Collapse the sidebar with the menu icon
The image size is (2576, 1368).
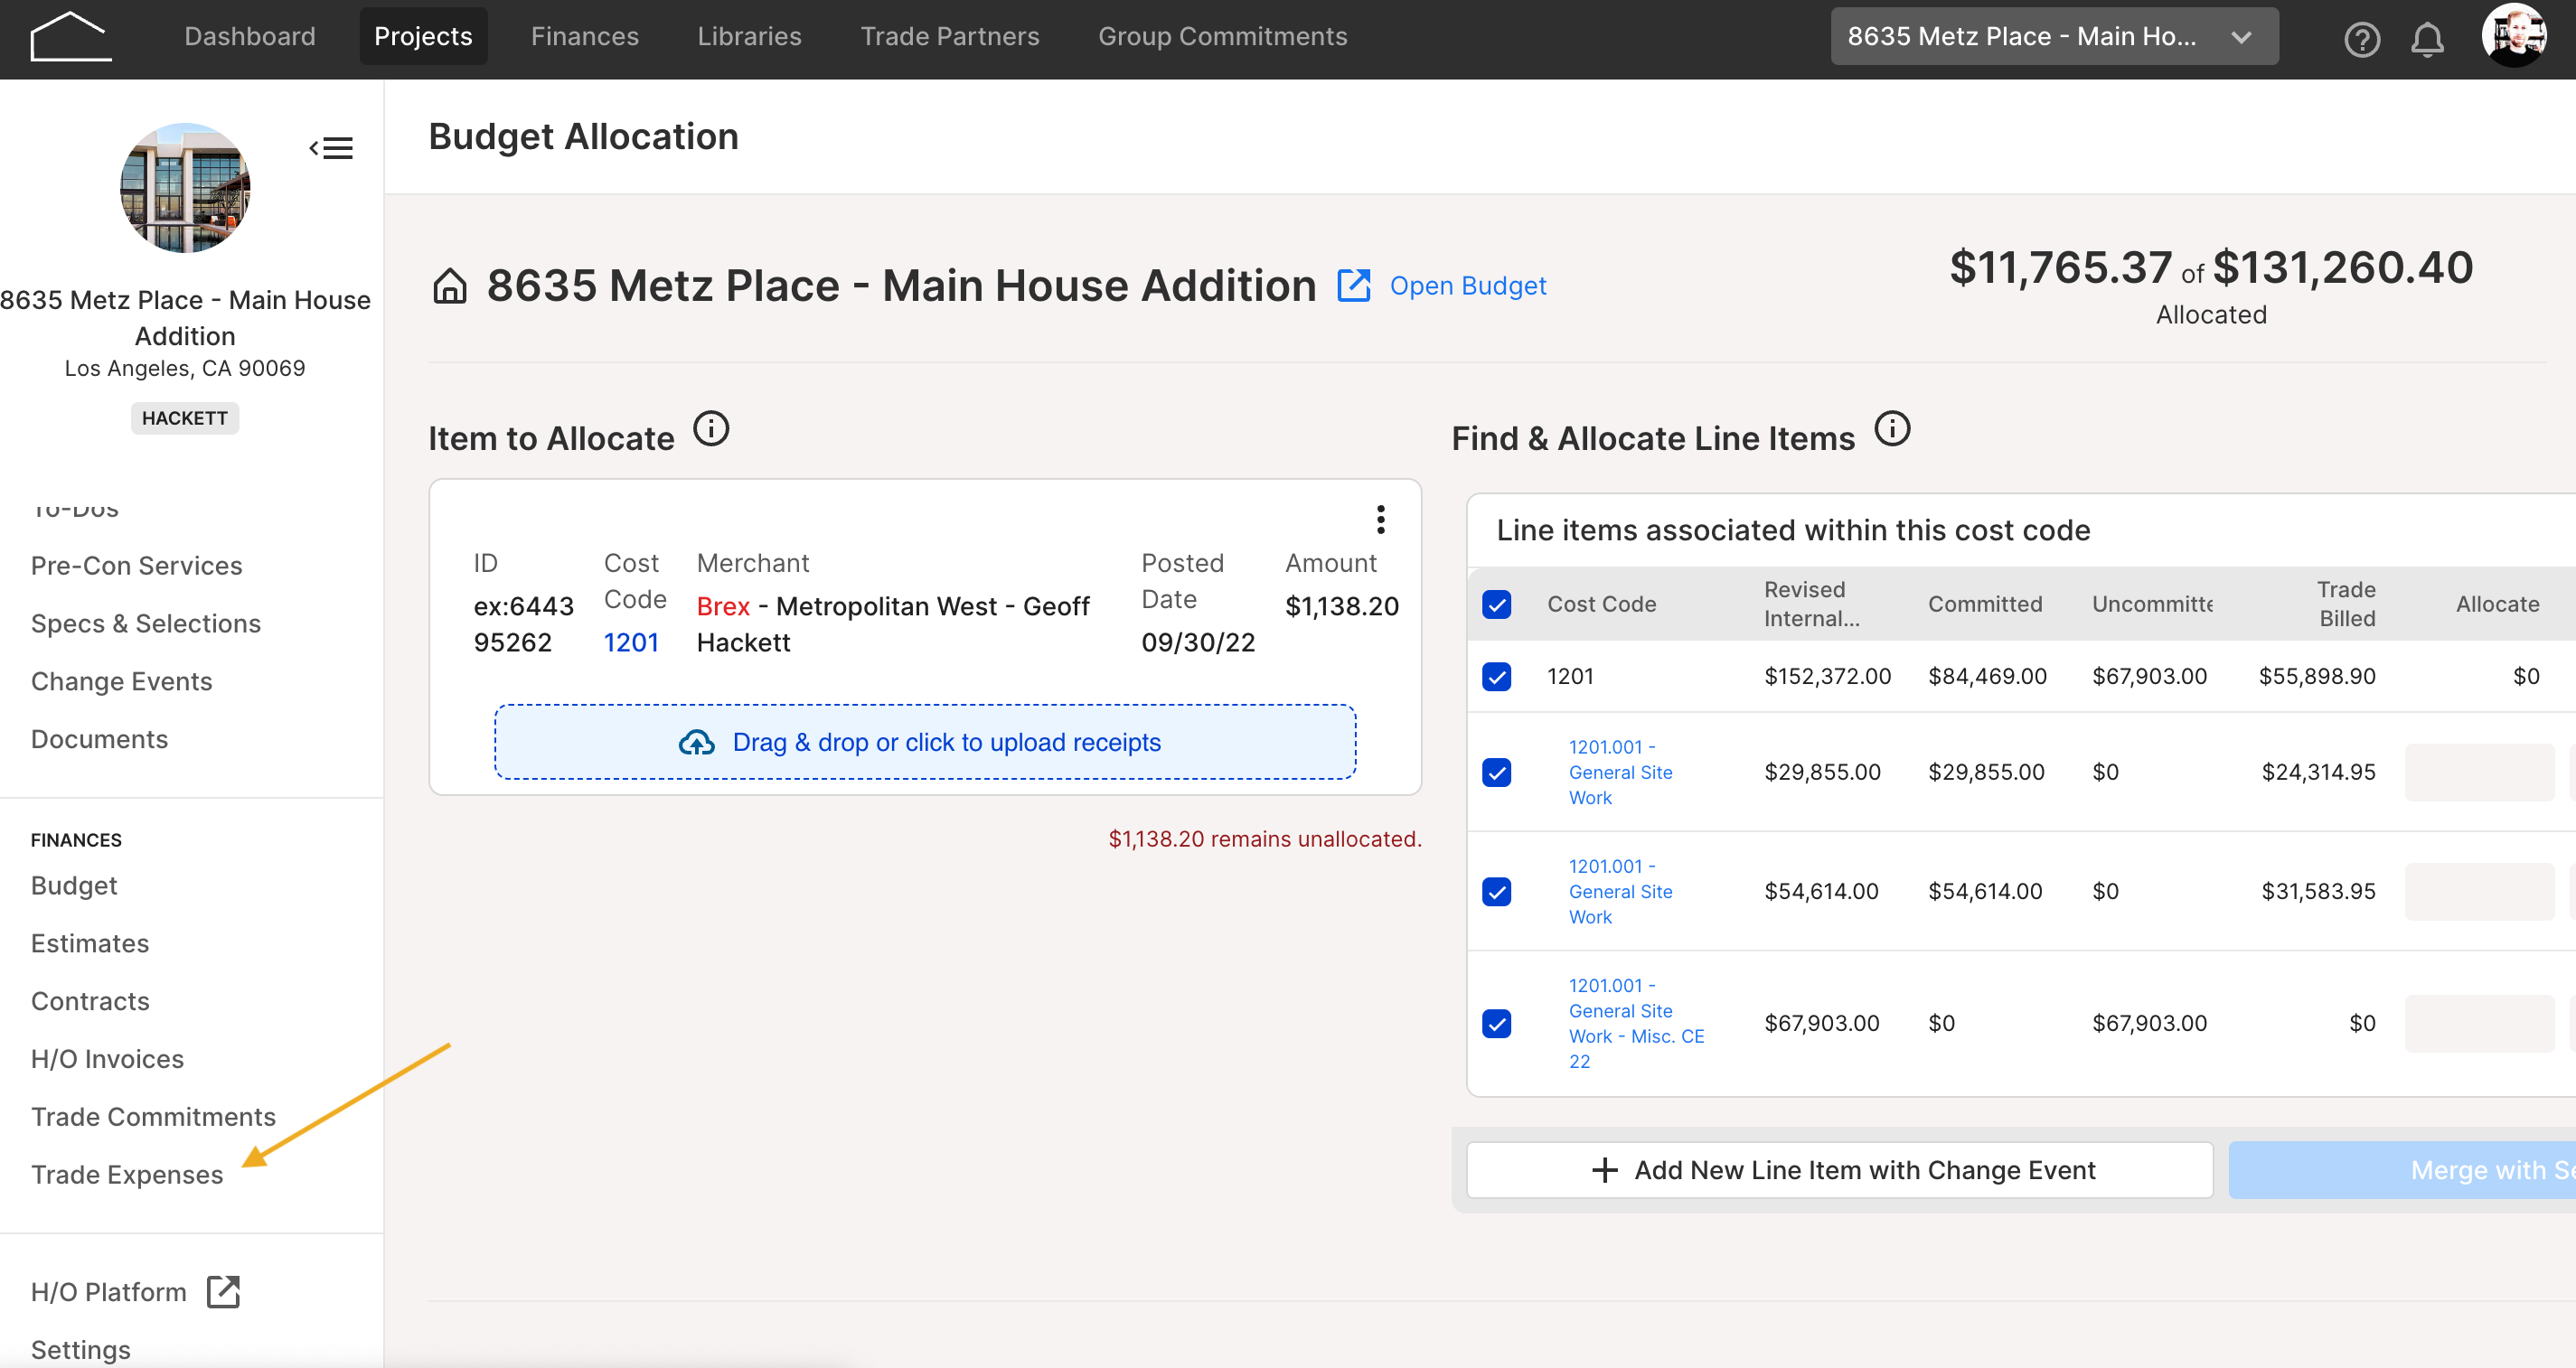point(331,148)
